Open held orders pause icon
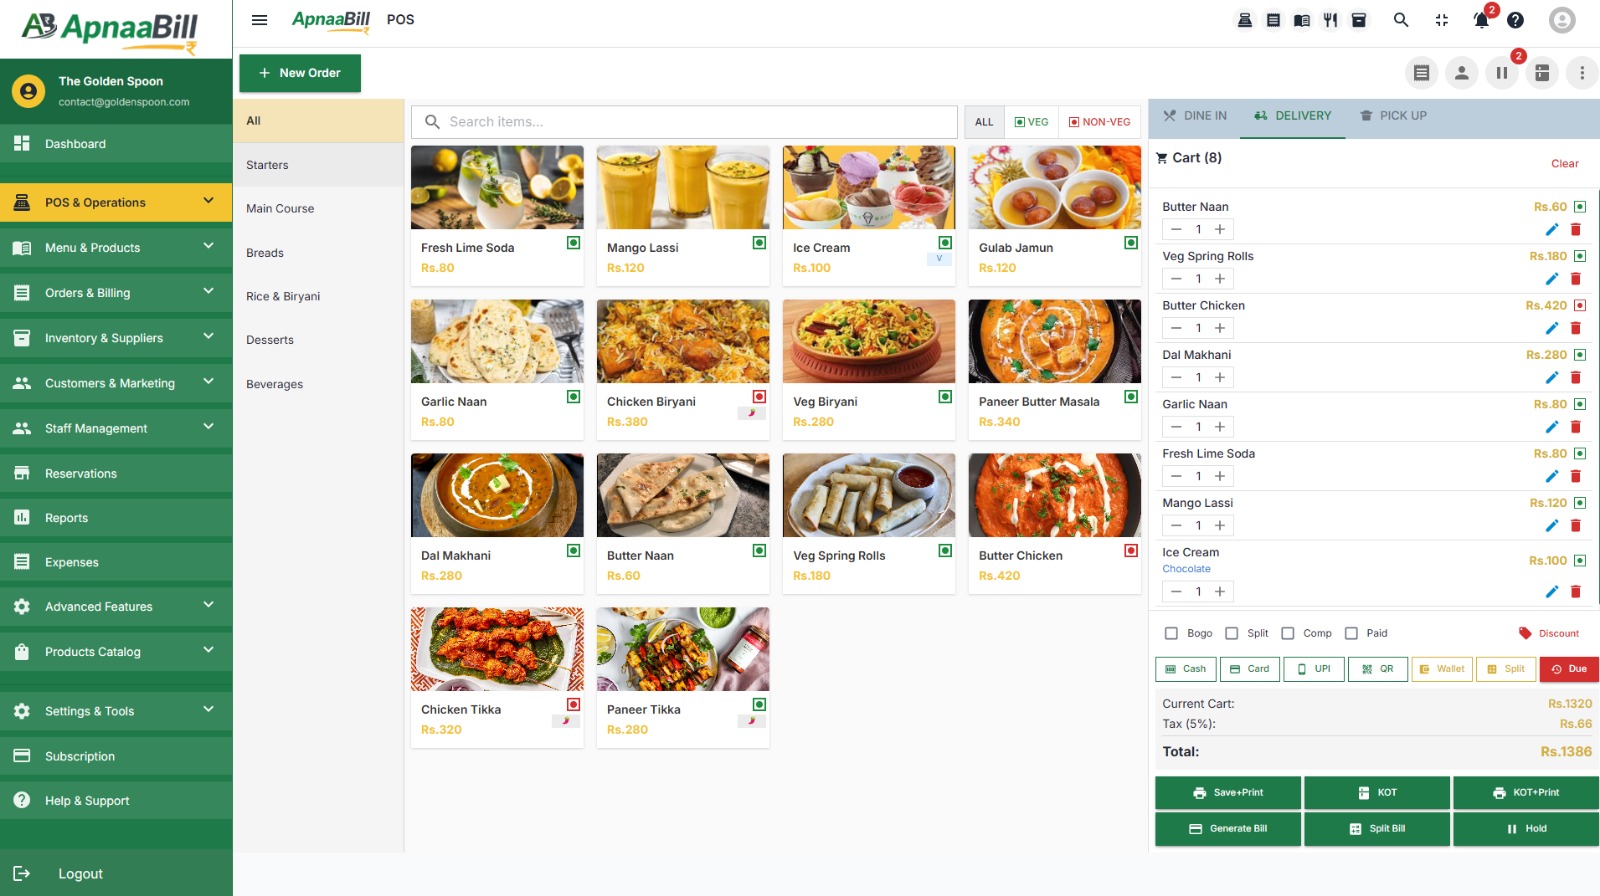The height and width of the screenshot is (896, 1600). pyautogui.click(x=1501, y=73)
